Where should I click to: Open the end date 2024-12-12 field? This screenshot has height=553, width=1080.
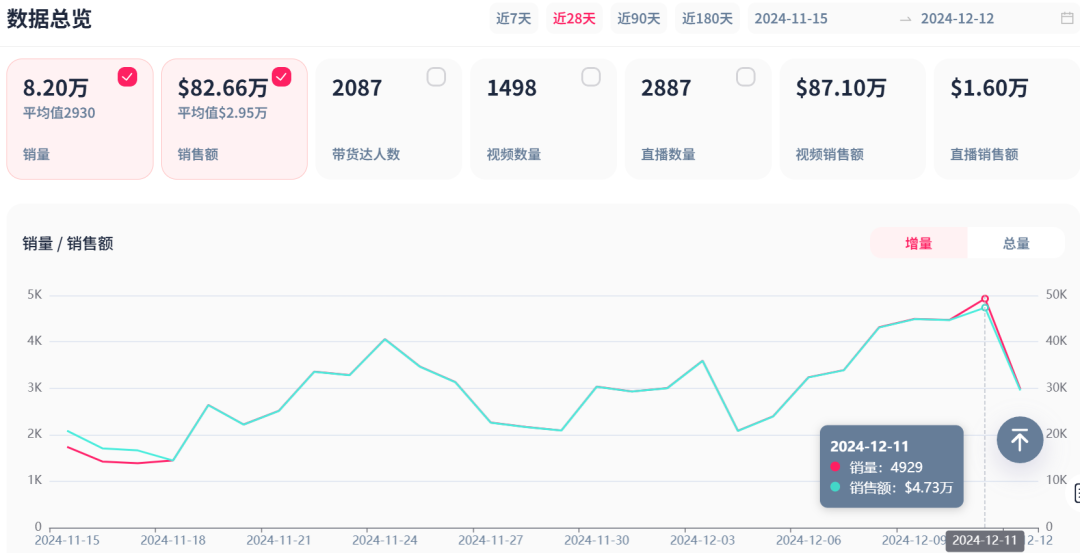click(x=957, y=18)
